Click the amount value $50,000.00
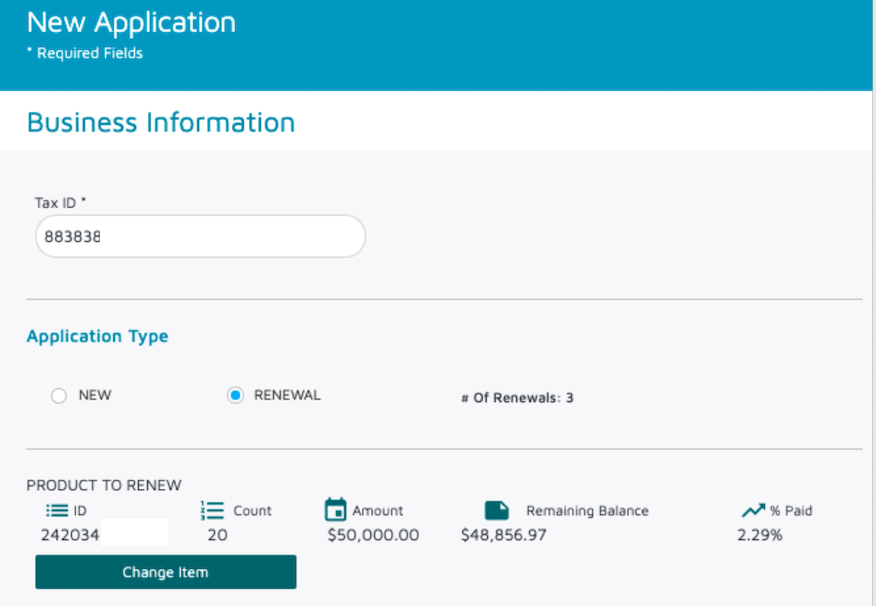 373,535
